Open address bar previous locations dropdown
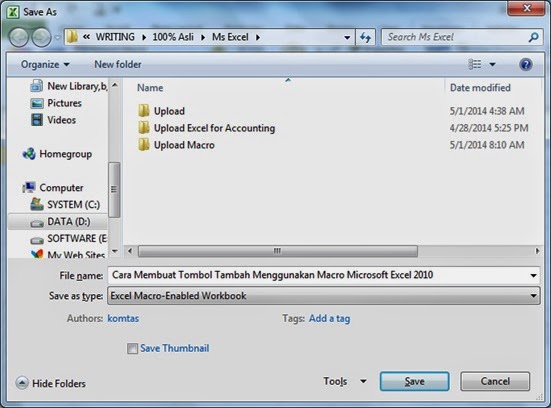 tap(347, 37)
